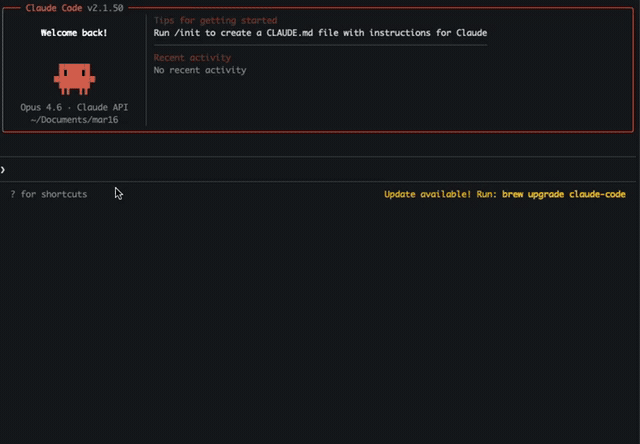Click the ~/Documents/mar16 path
Image resolution: width=640 pixels, height=444 pixels.
(74, 120)
